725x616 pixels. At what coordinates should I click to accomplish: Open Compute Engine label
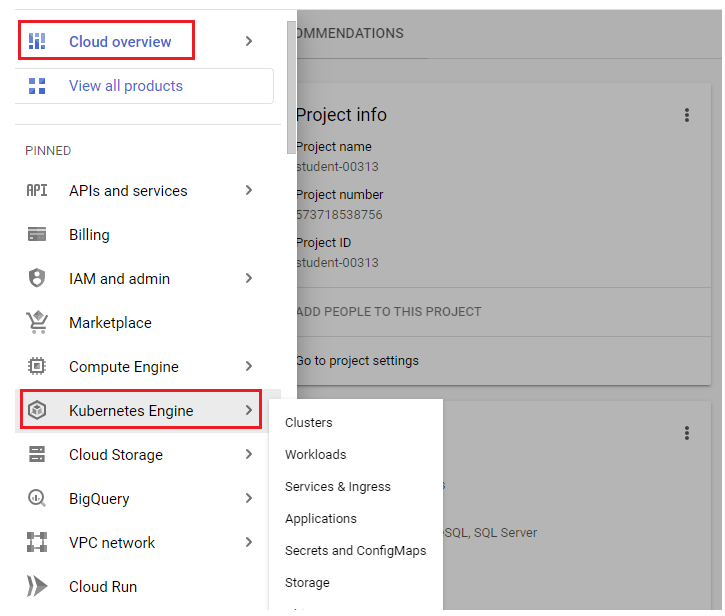point(123,367)
